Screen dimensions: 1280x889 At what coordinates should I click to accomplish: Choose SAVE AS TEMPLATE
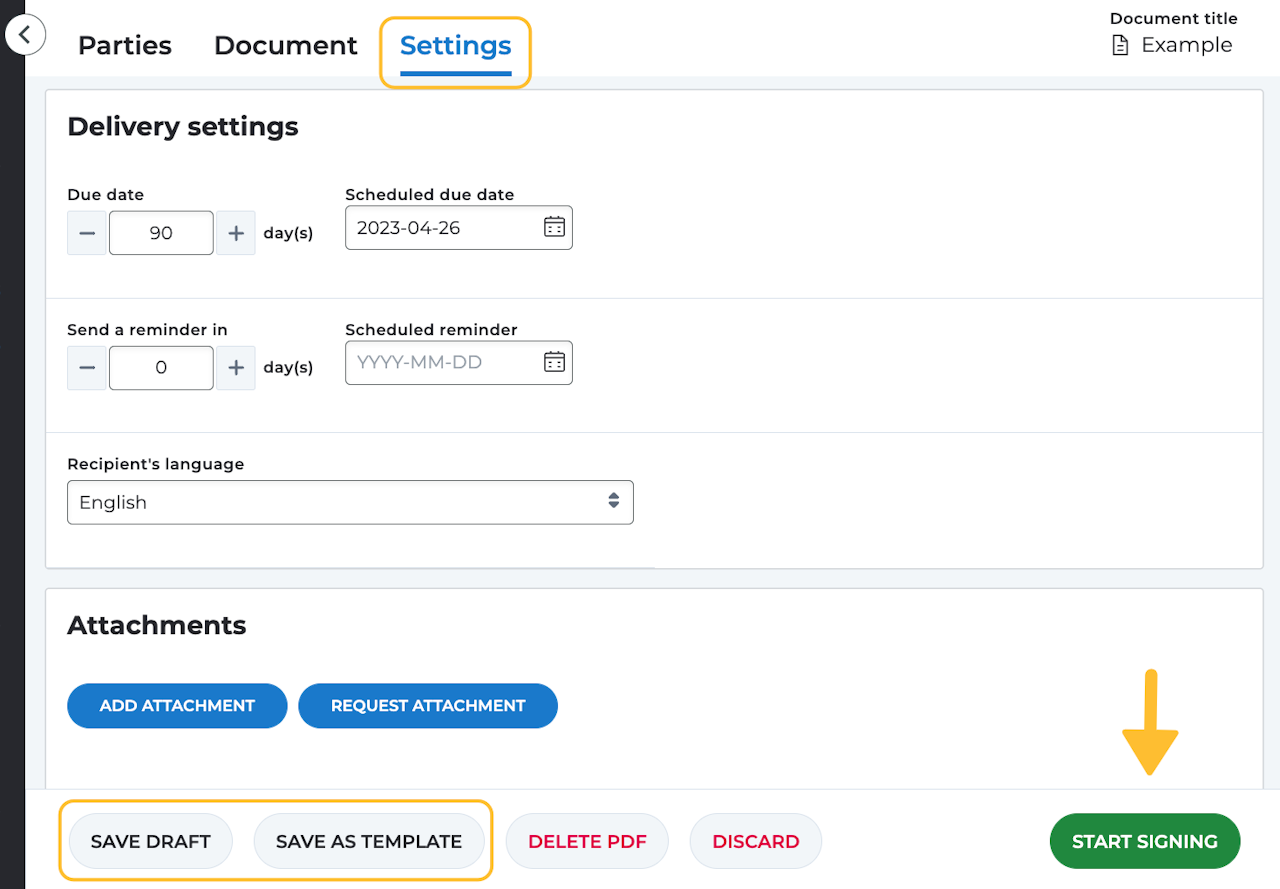pyautogui.click(x=369, y=841)
